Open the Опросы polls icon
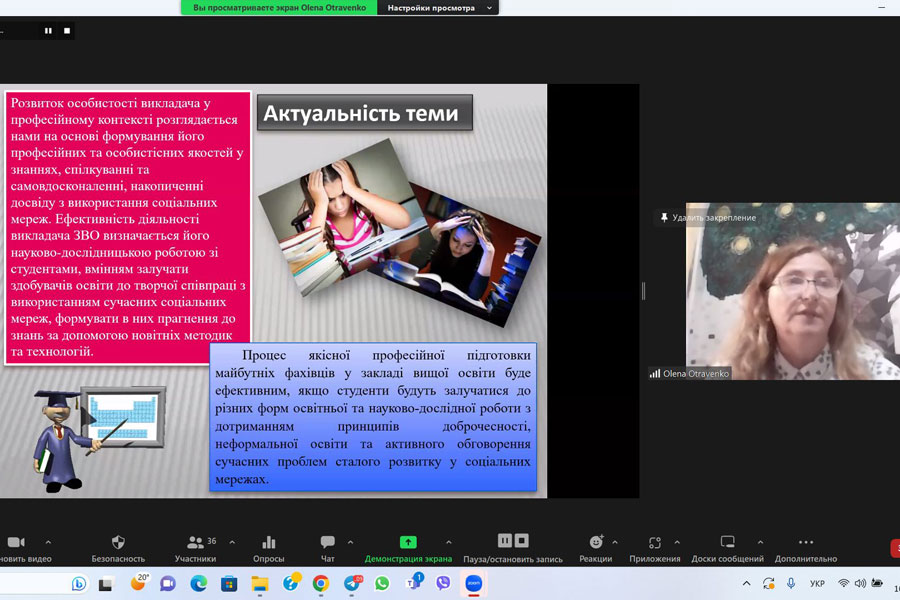The height and width of the screenshot is (600, 900). (x=268, y=543)
